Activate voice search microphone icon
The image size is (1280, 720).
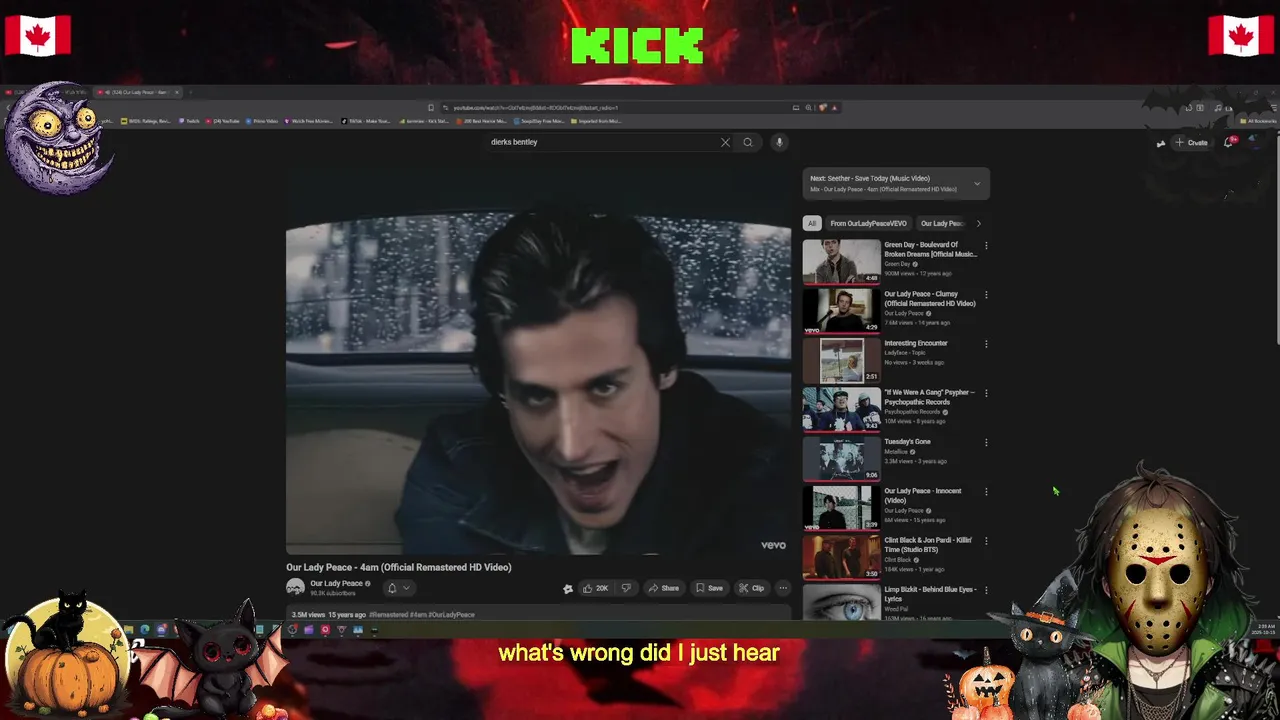[x=779, y=142]
